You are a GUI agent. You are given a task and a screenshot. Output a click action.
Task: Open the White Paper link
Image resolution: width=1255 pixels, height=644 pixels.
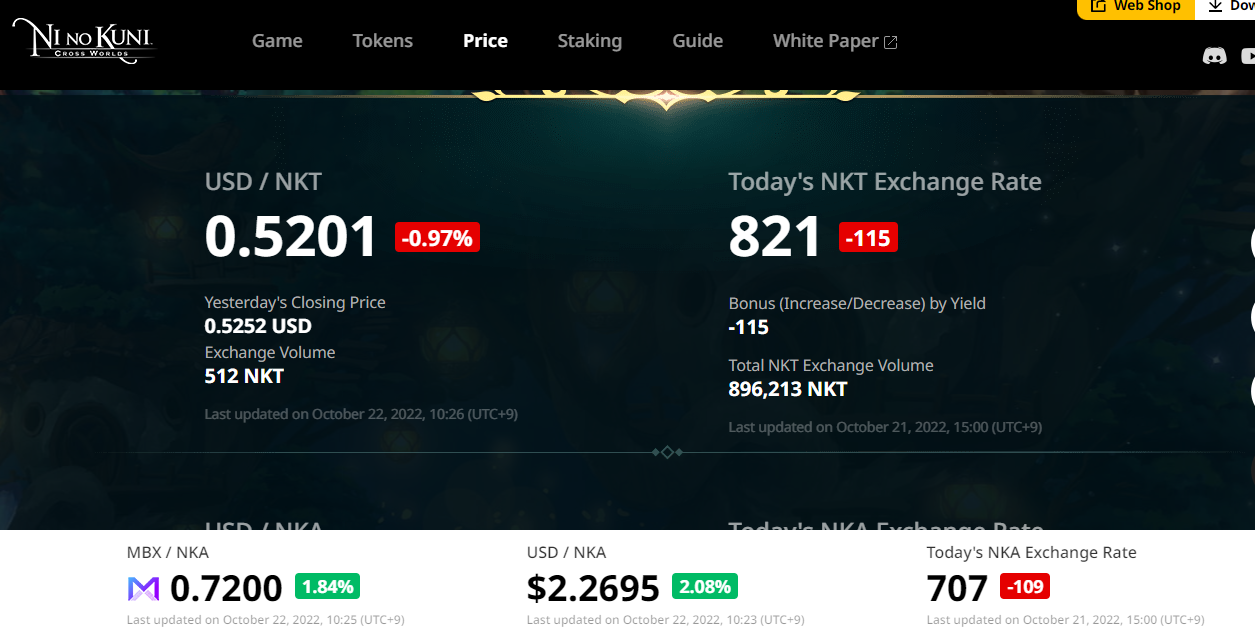(x=826, y=41)
